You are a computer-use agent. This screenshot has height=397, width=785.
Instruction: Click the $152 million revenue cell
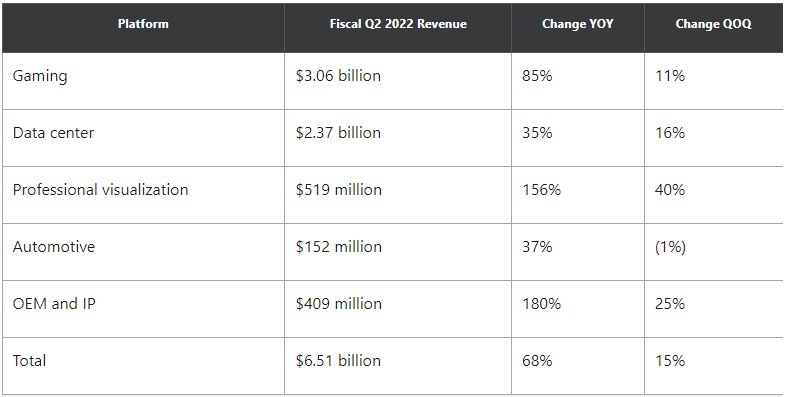point(338,247)
